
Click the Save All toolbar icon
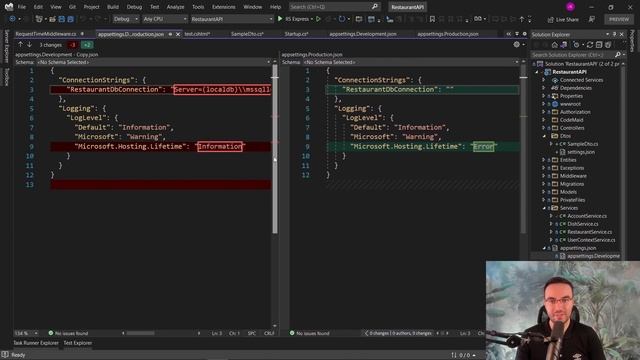[x=71, y=19]
